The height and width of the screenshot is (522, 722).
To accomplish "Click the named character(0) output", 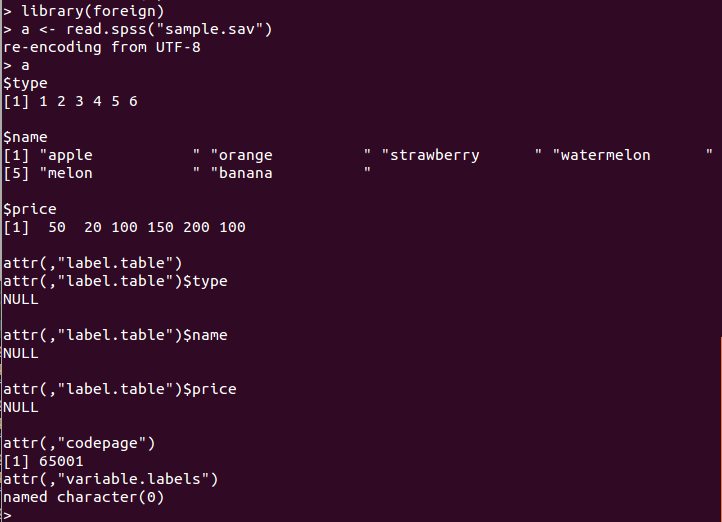I will (84, 497).
